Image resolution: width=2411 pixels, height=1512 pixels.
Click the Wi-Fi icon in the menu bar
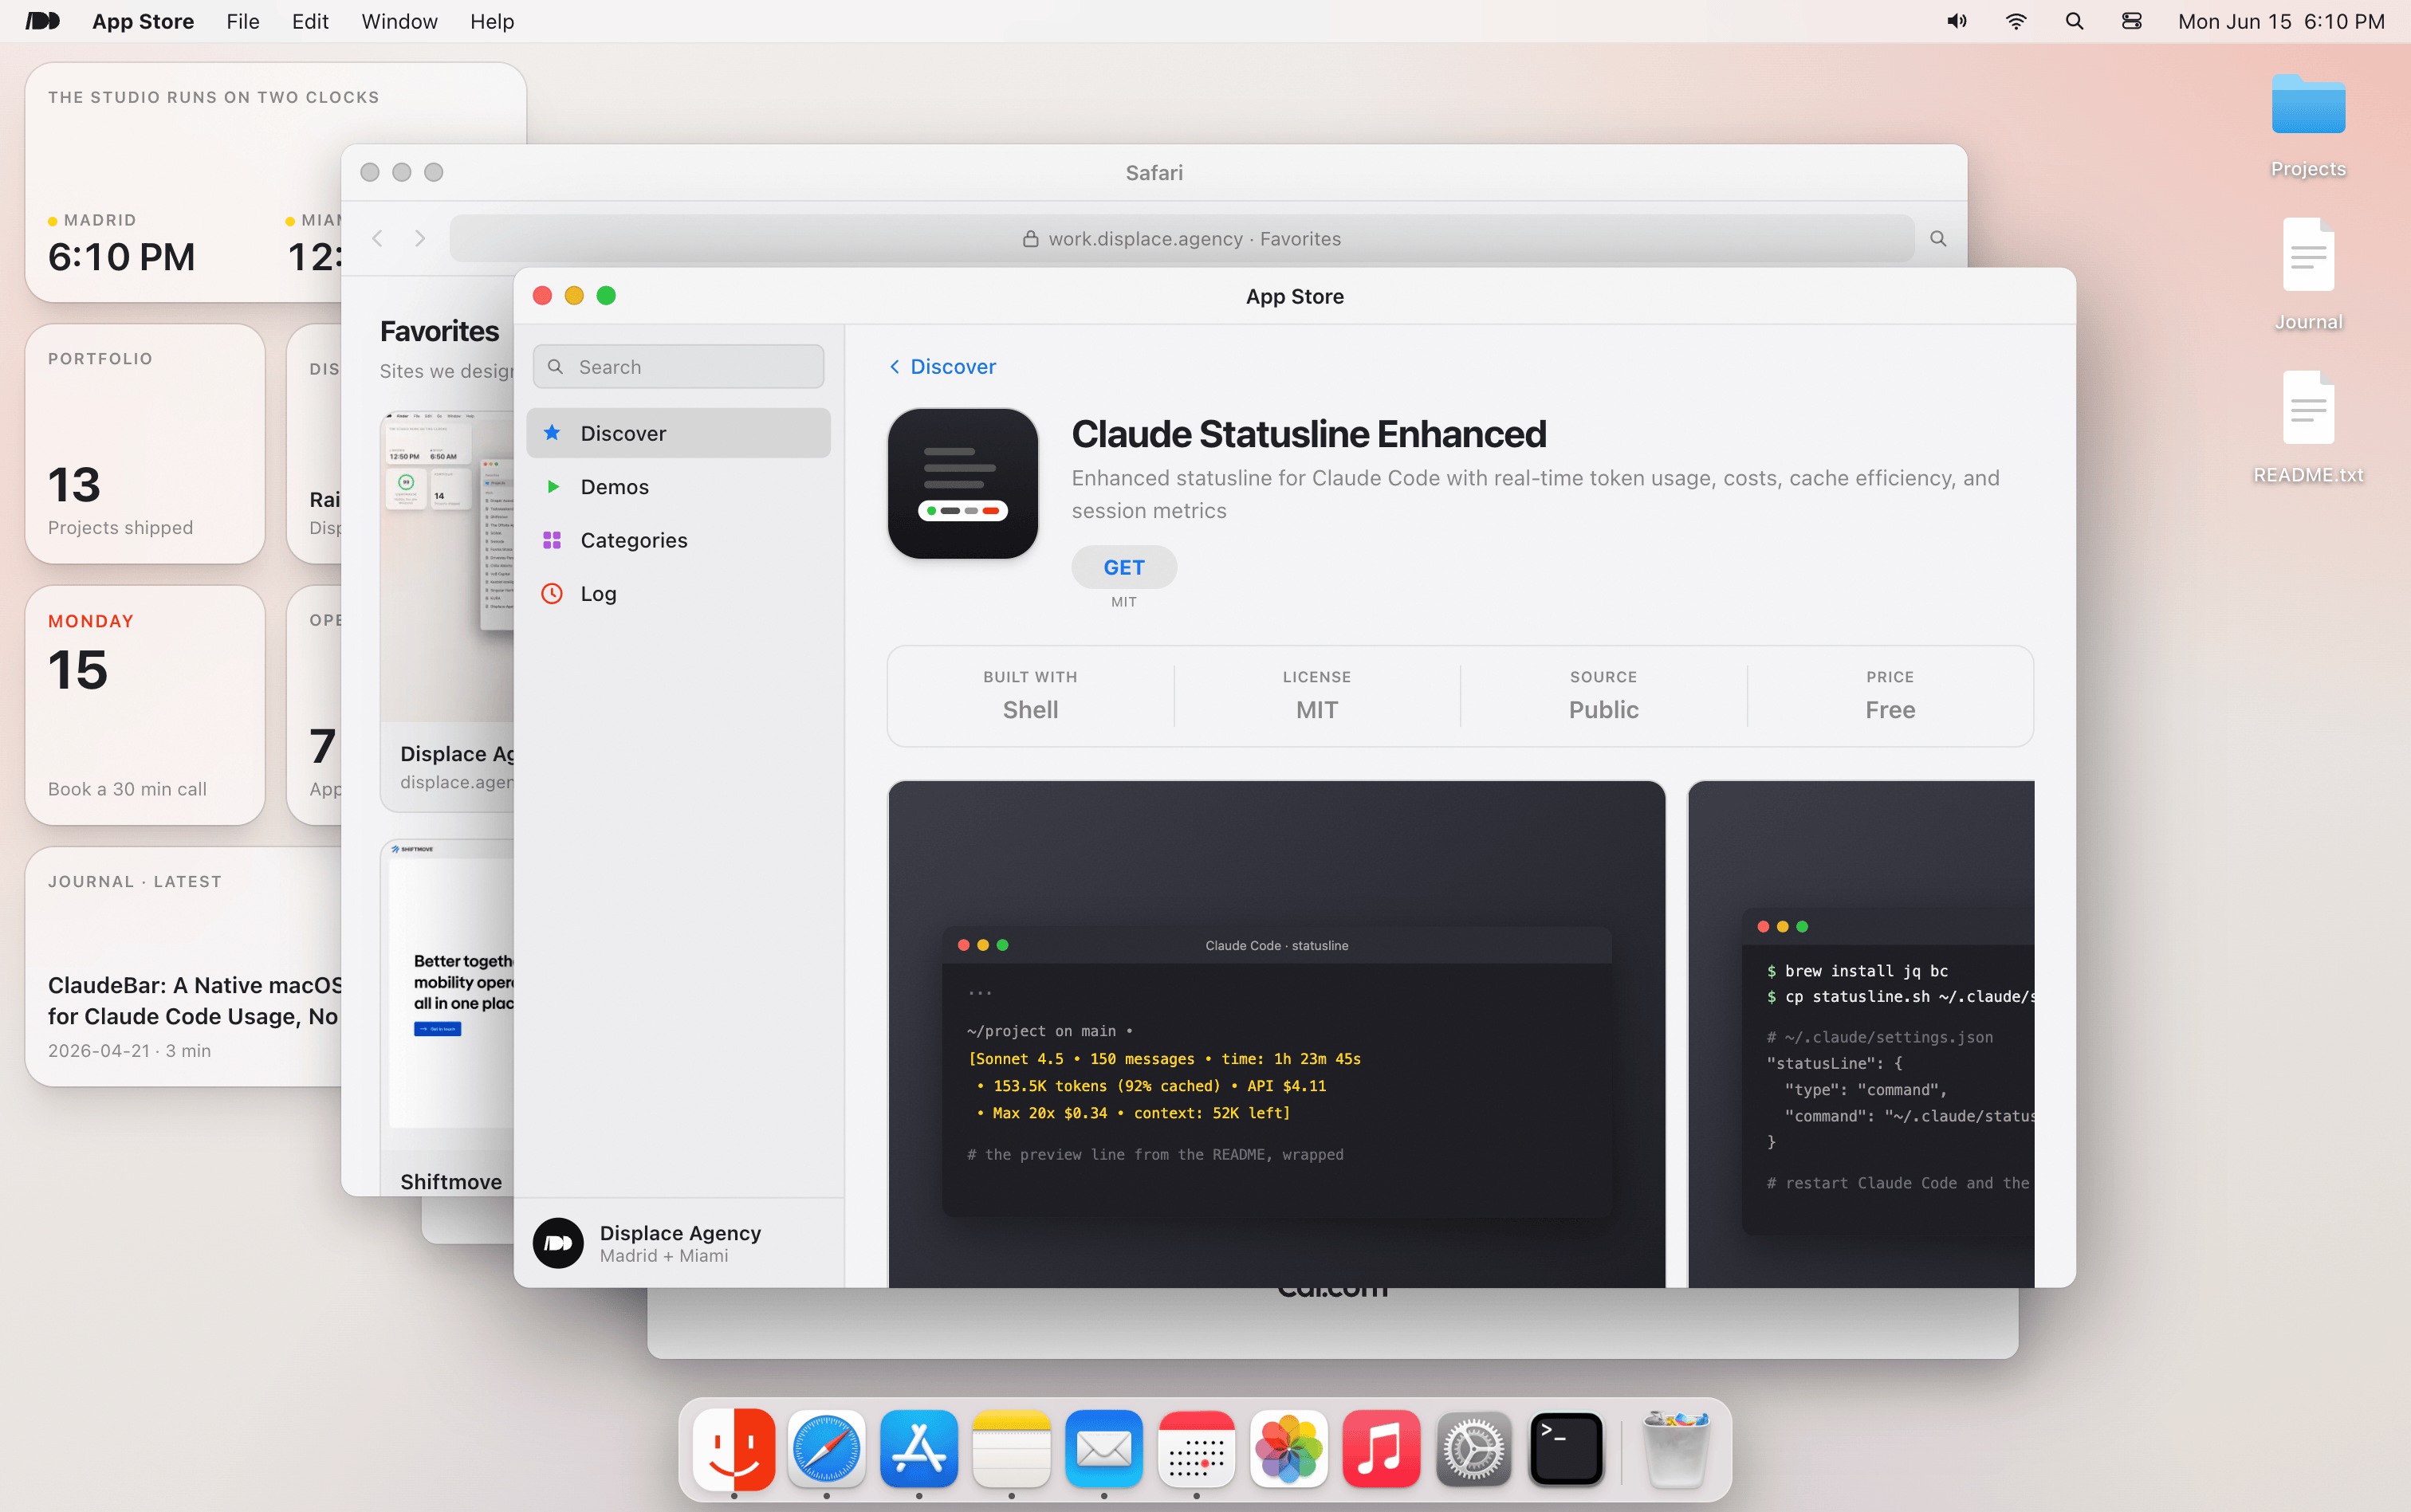[x=2016, y=21]
